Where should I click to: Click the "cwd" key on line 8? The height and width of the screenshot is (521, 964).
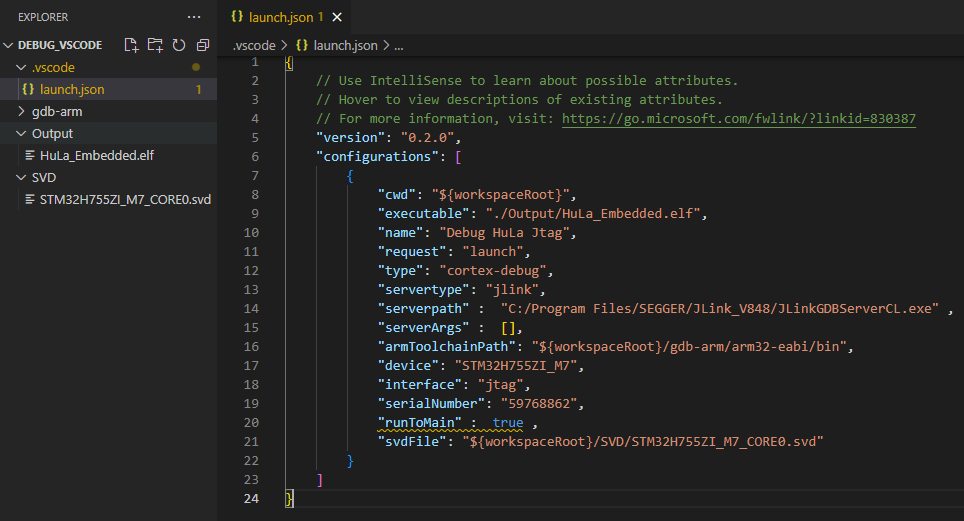coord(397,194)
